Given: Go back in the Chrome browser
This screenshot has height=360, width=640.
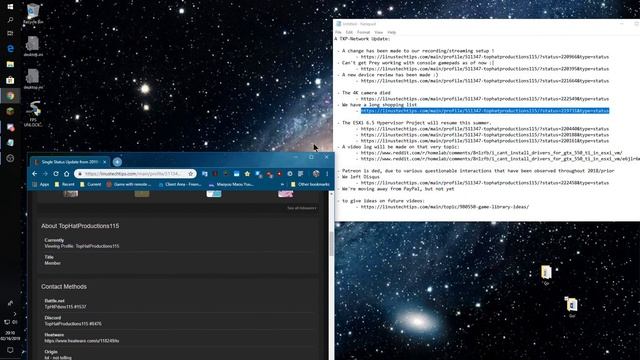Looking at the screenshot, I should 35,174.
